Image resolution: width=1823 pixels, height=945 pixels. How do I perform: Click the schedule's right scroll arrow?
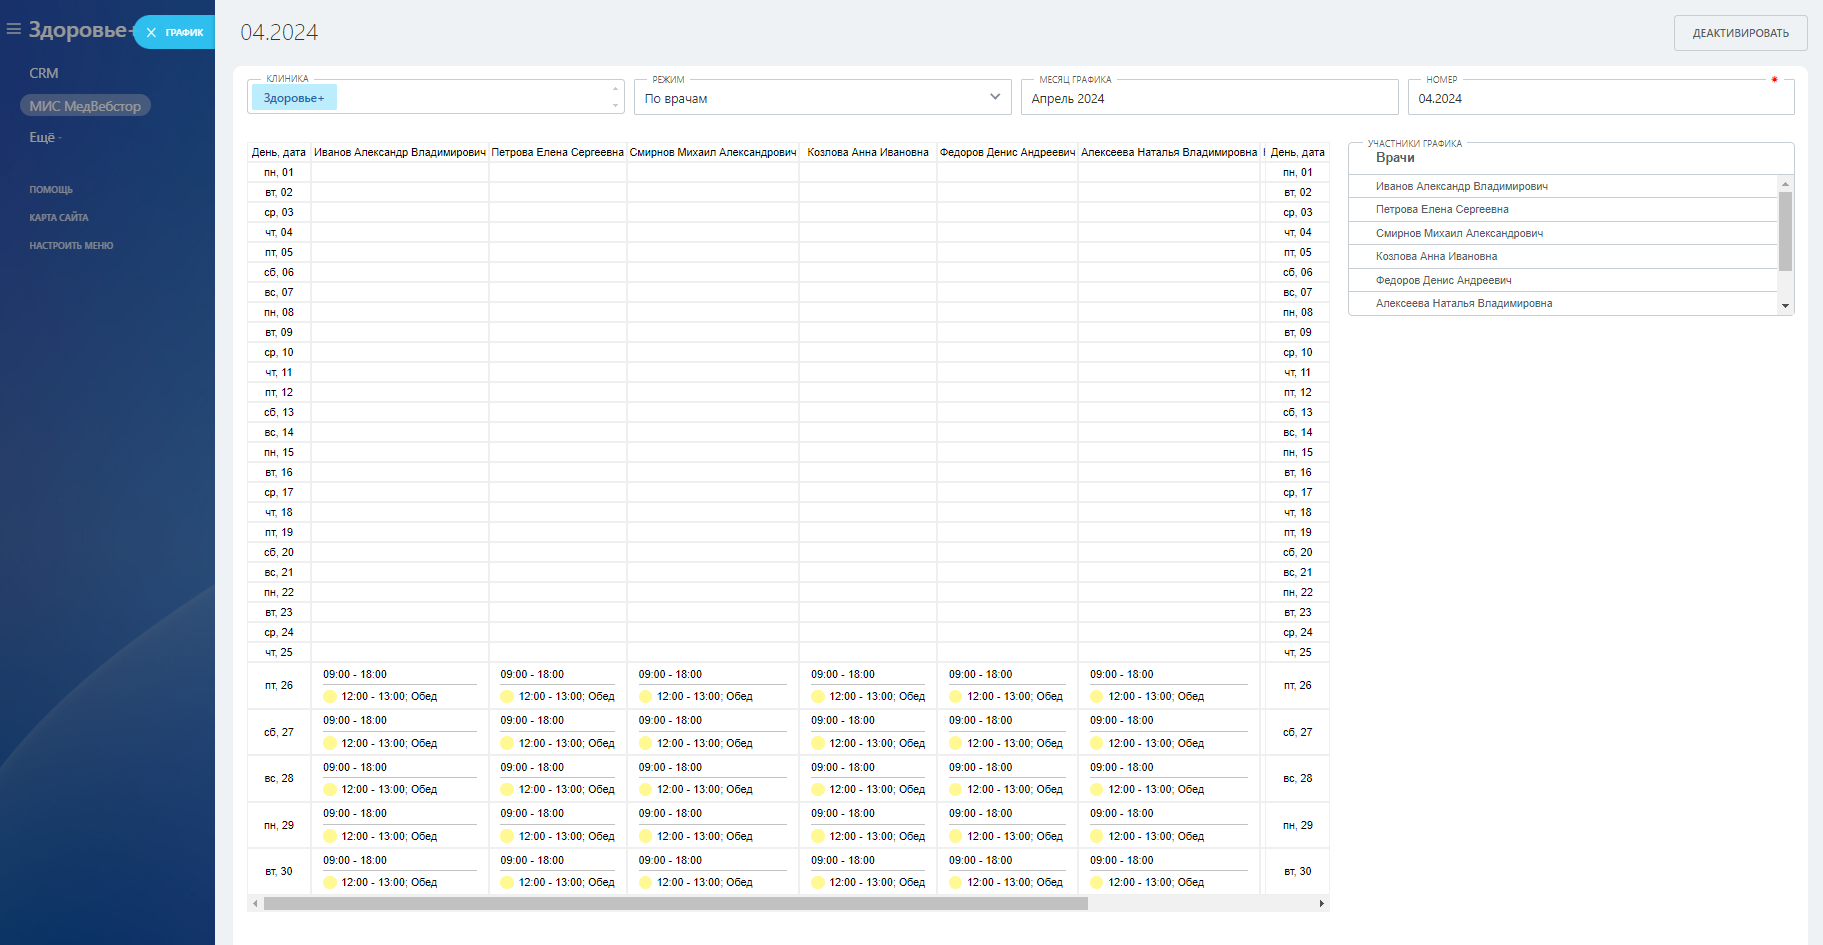[x=1321, y=904]
